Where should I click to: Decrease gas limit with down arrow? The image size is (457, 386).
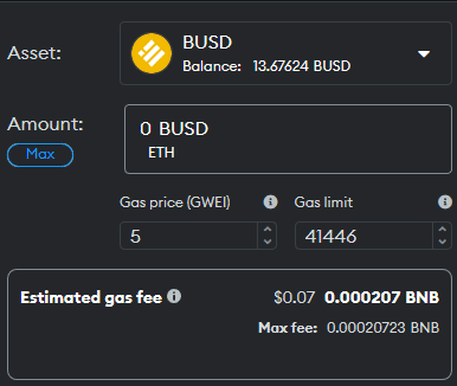(x=442, y=242)
